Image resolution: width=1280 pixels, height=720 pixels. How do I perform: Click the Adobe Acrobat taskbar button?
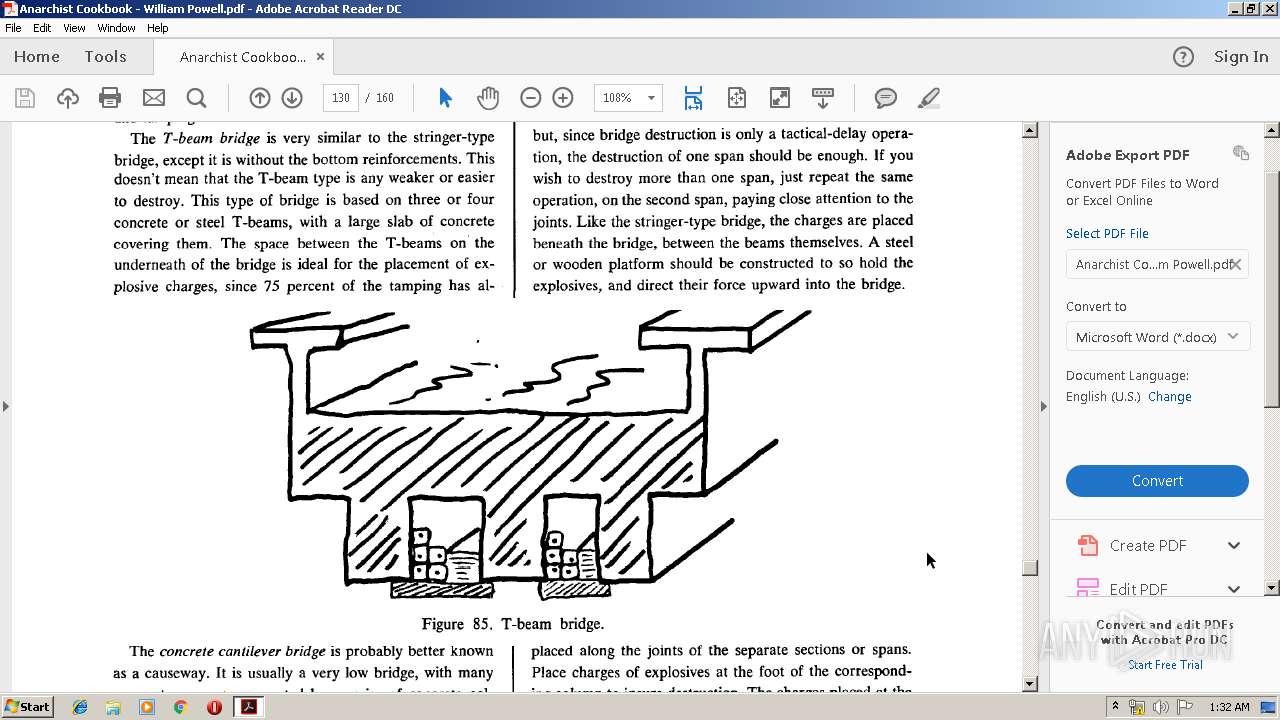(x=248, y=707)
